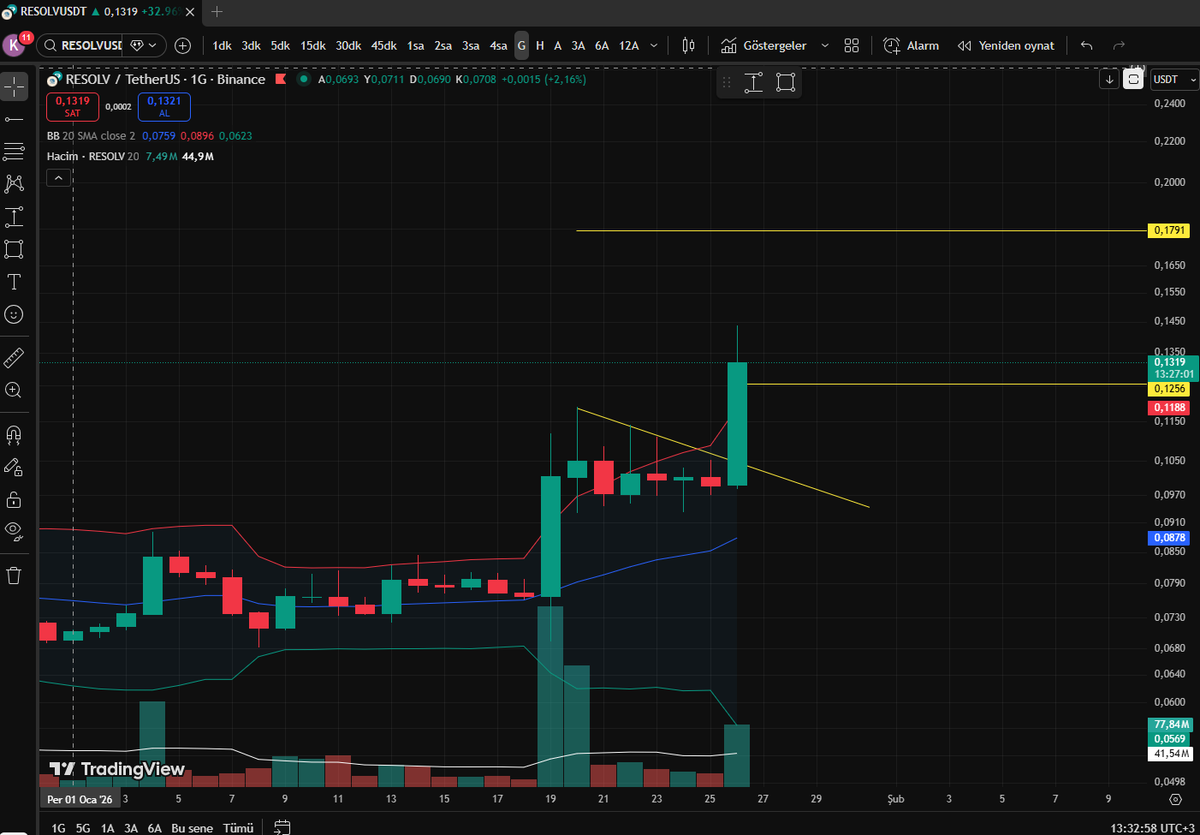Viewport: 1200px width, 835px height.
Task: Select the Trend Line drawing tool
Action: 14,119
